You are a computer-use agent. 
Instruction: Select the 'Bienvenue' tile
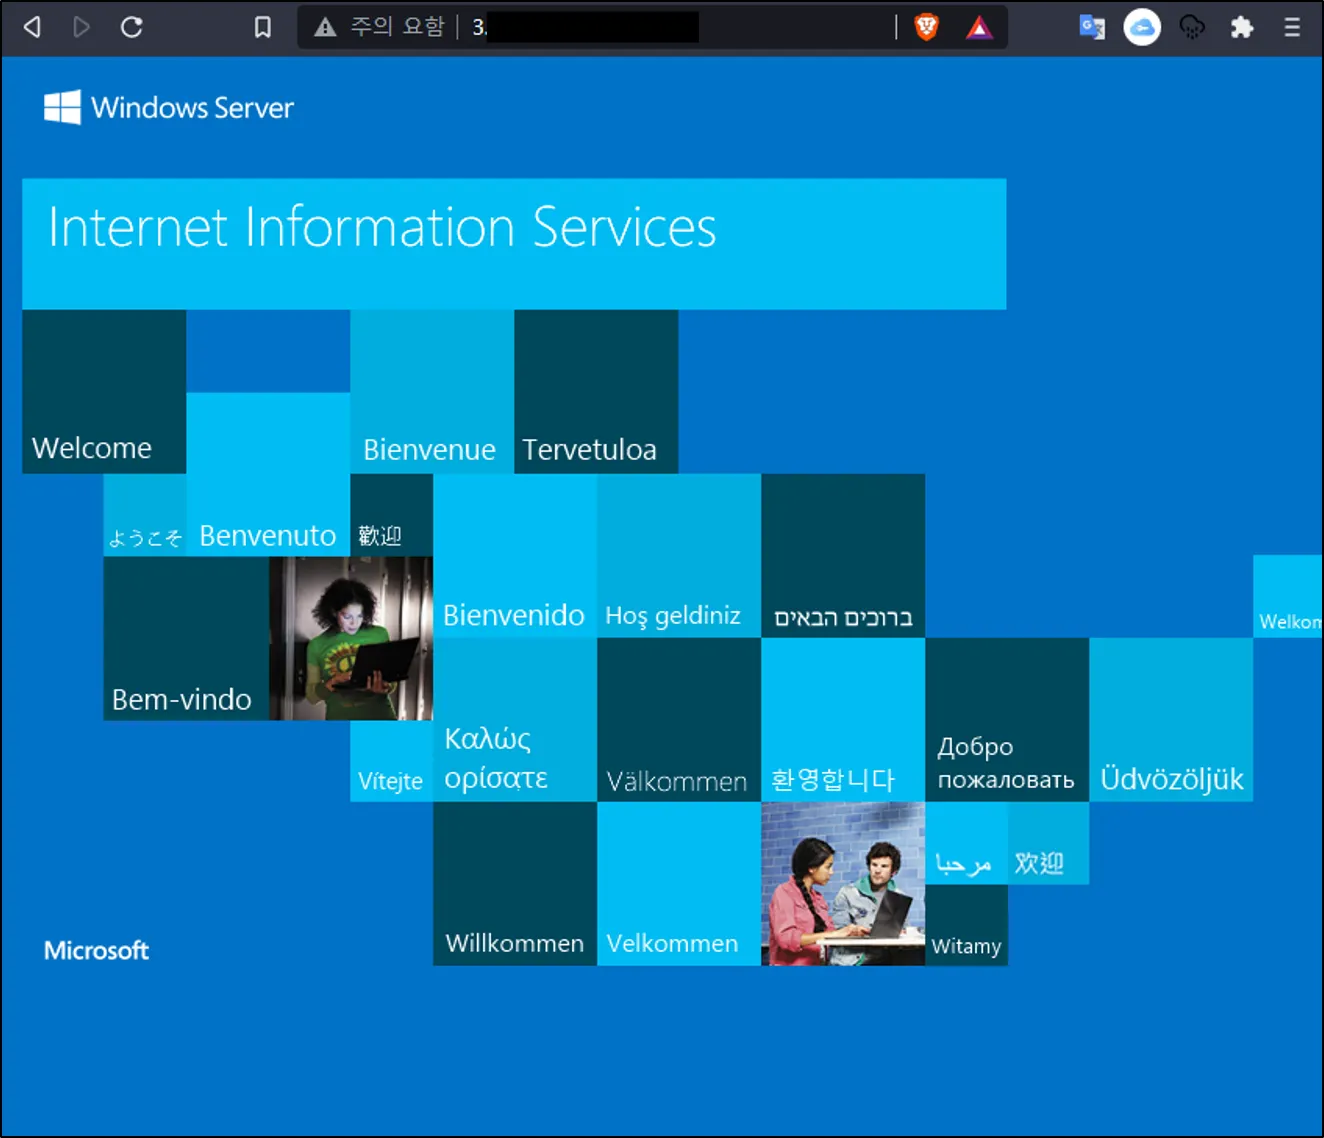click(432, 391)
